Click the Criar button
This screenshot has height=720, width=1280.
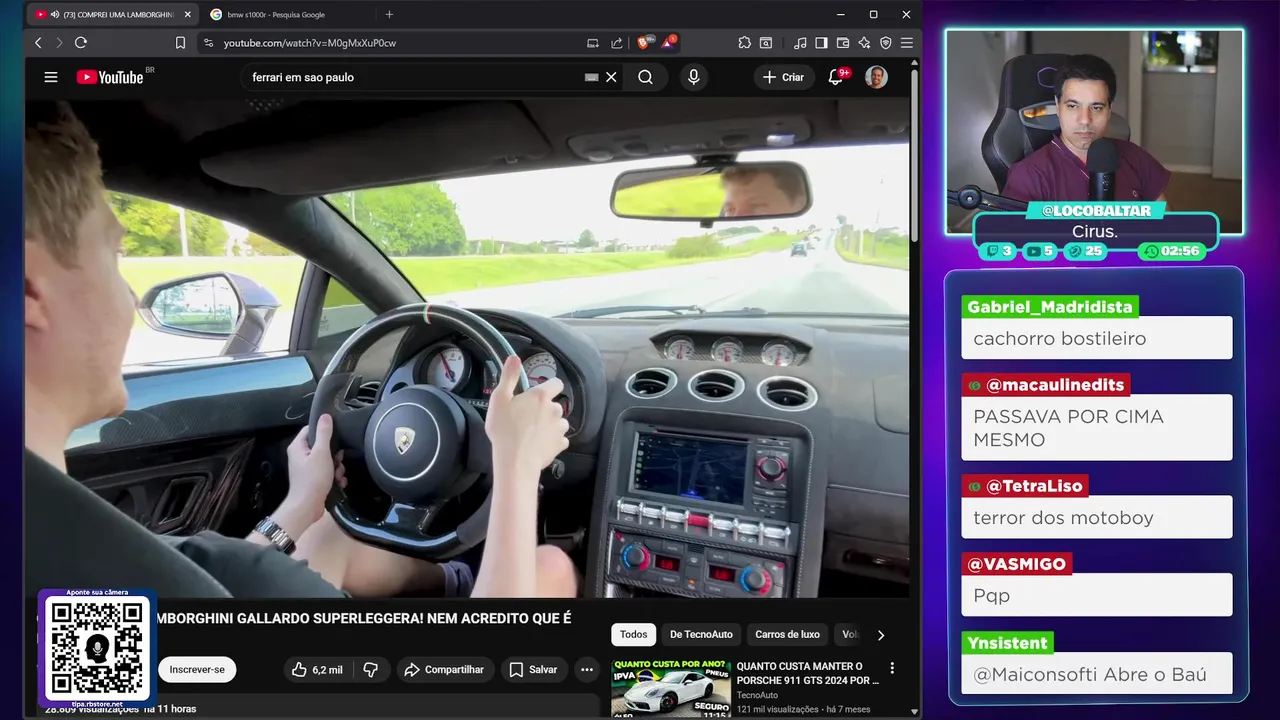(783, 77)
